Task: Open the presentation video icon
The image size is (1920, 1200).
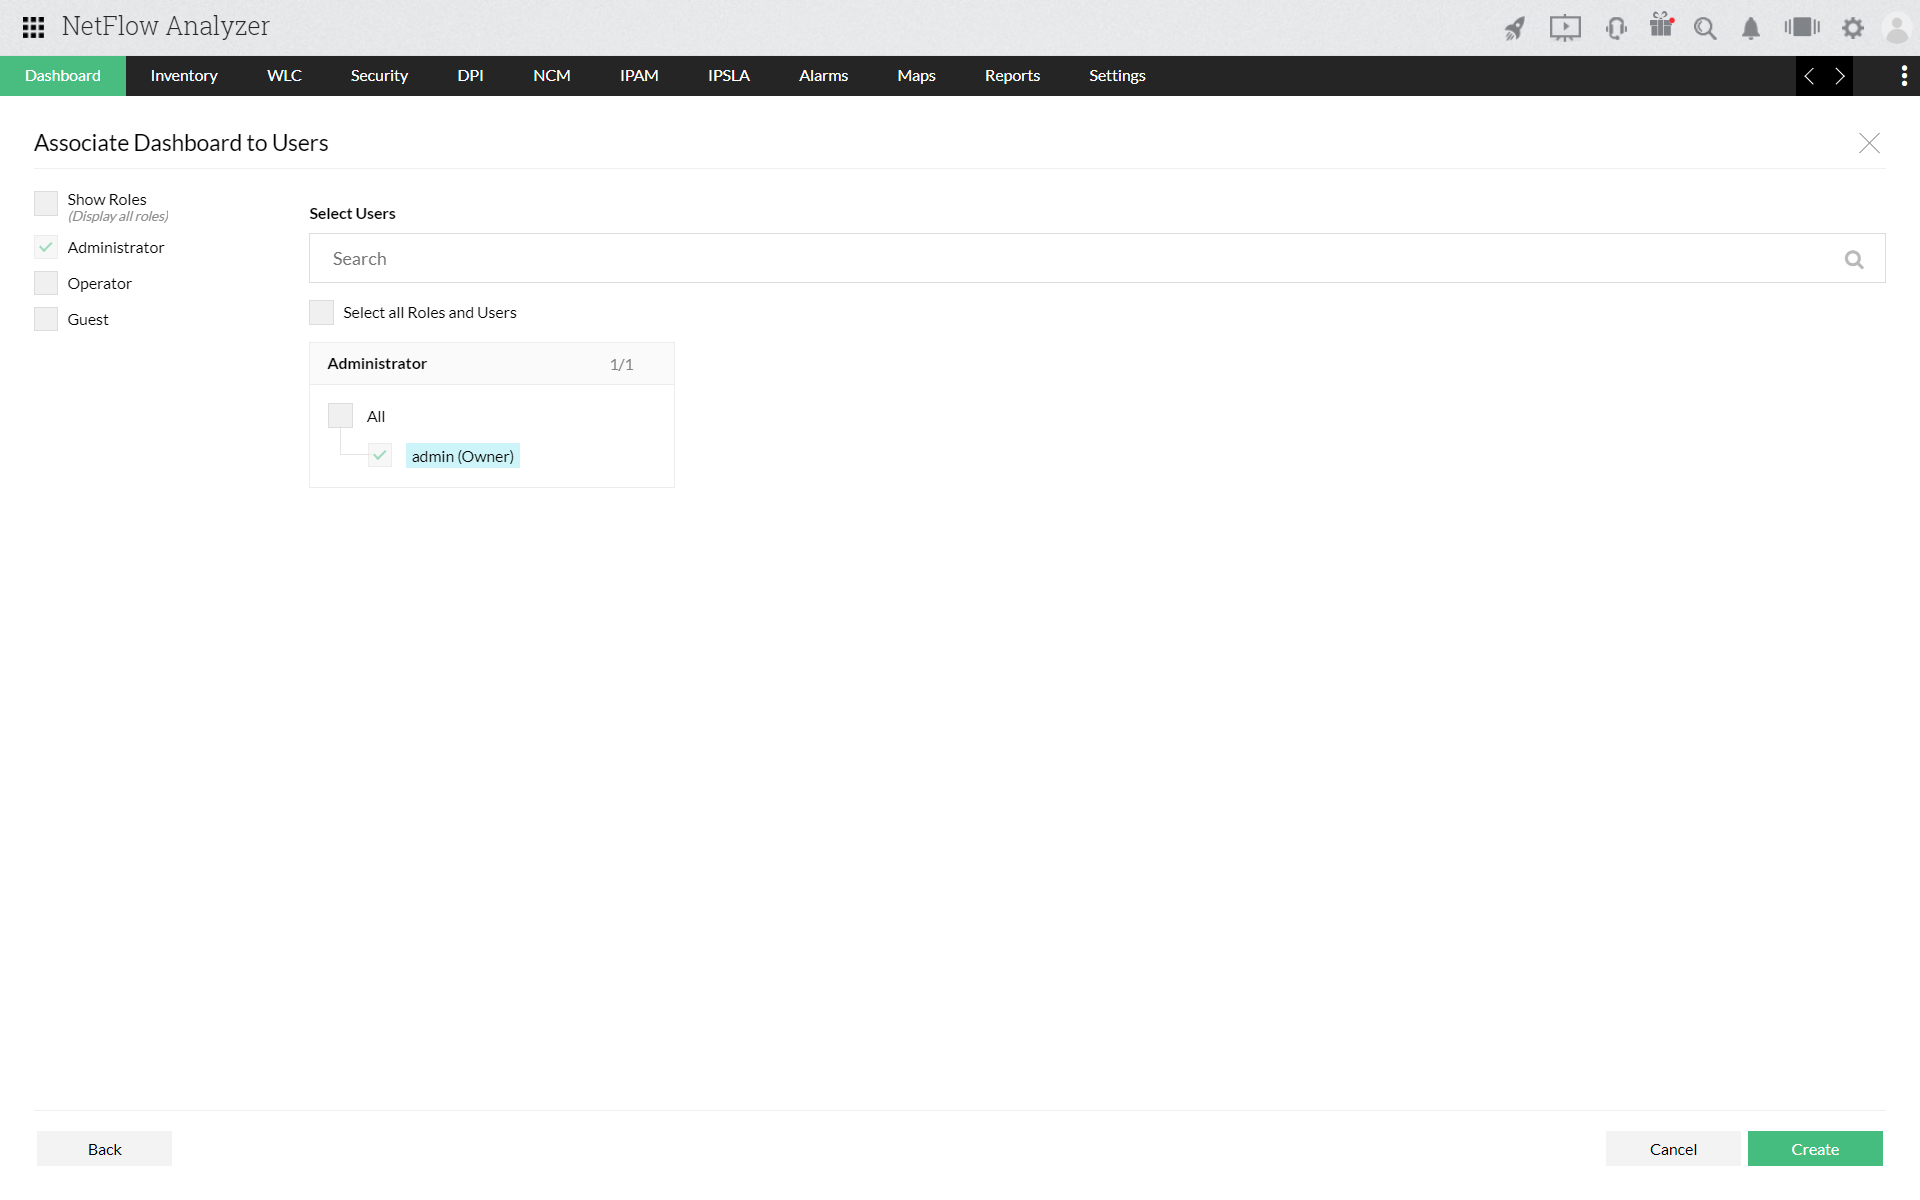Action: [1565, 28]
